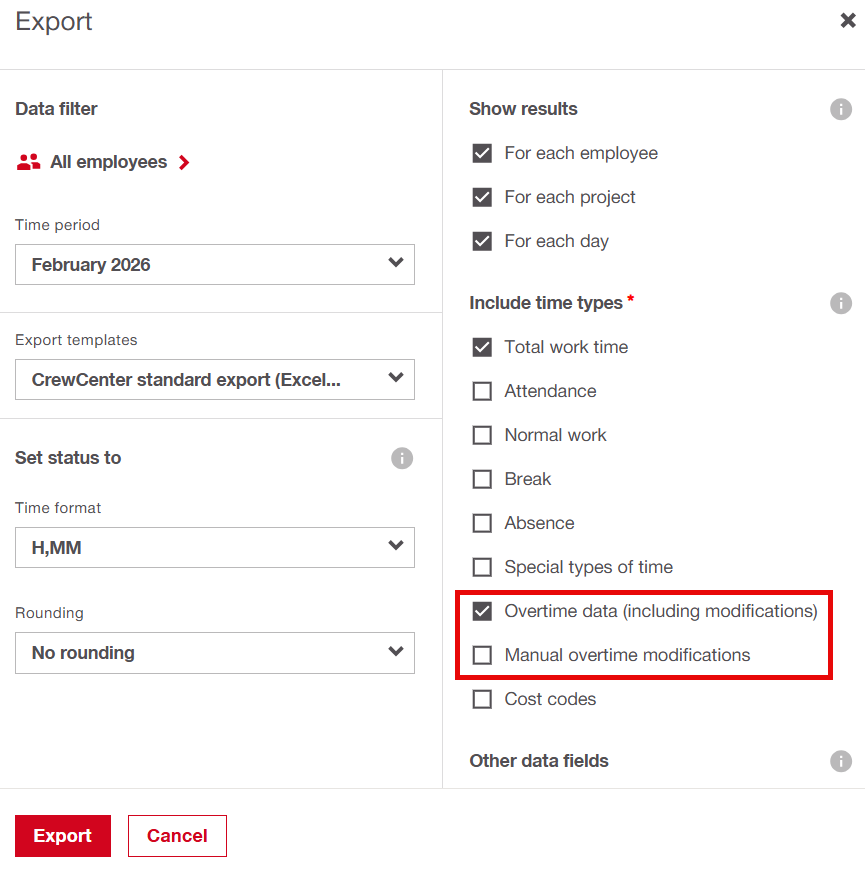Cancel the export dialog
This screenshot has height=869, width=865.
pyautogui.click(x=177, y=836)
